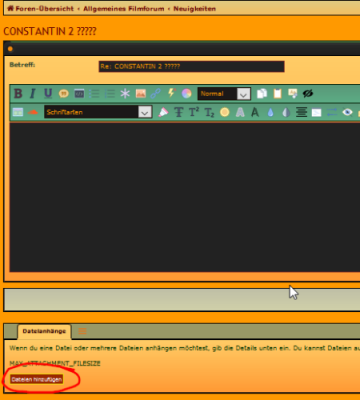Go to Allgemeines Filmforum breadcrumb
Image resolution: width=360 pixels, height=400 pixels.
click(124, 9)
